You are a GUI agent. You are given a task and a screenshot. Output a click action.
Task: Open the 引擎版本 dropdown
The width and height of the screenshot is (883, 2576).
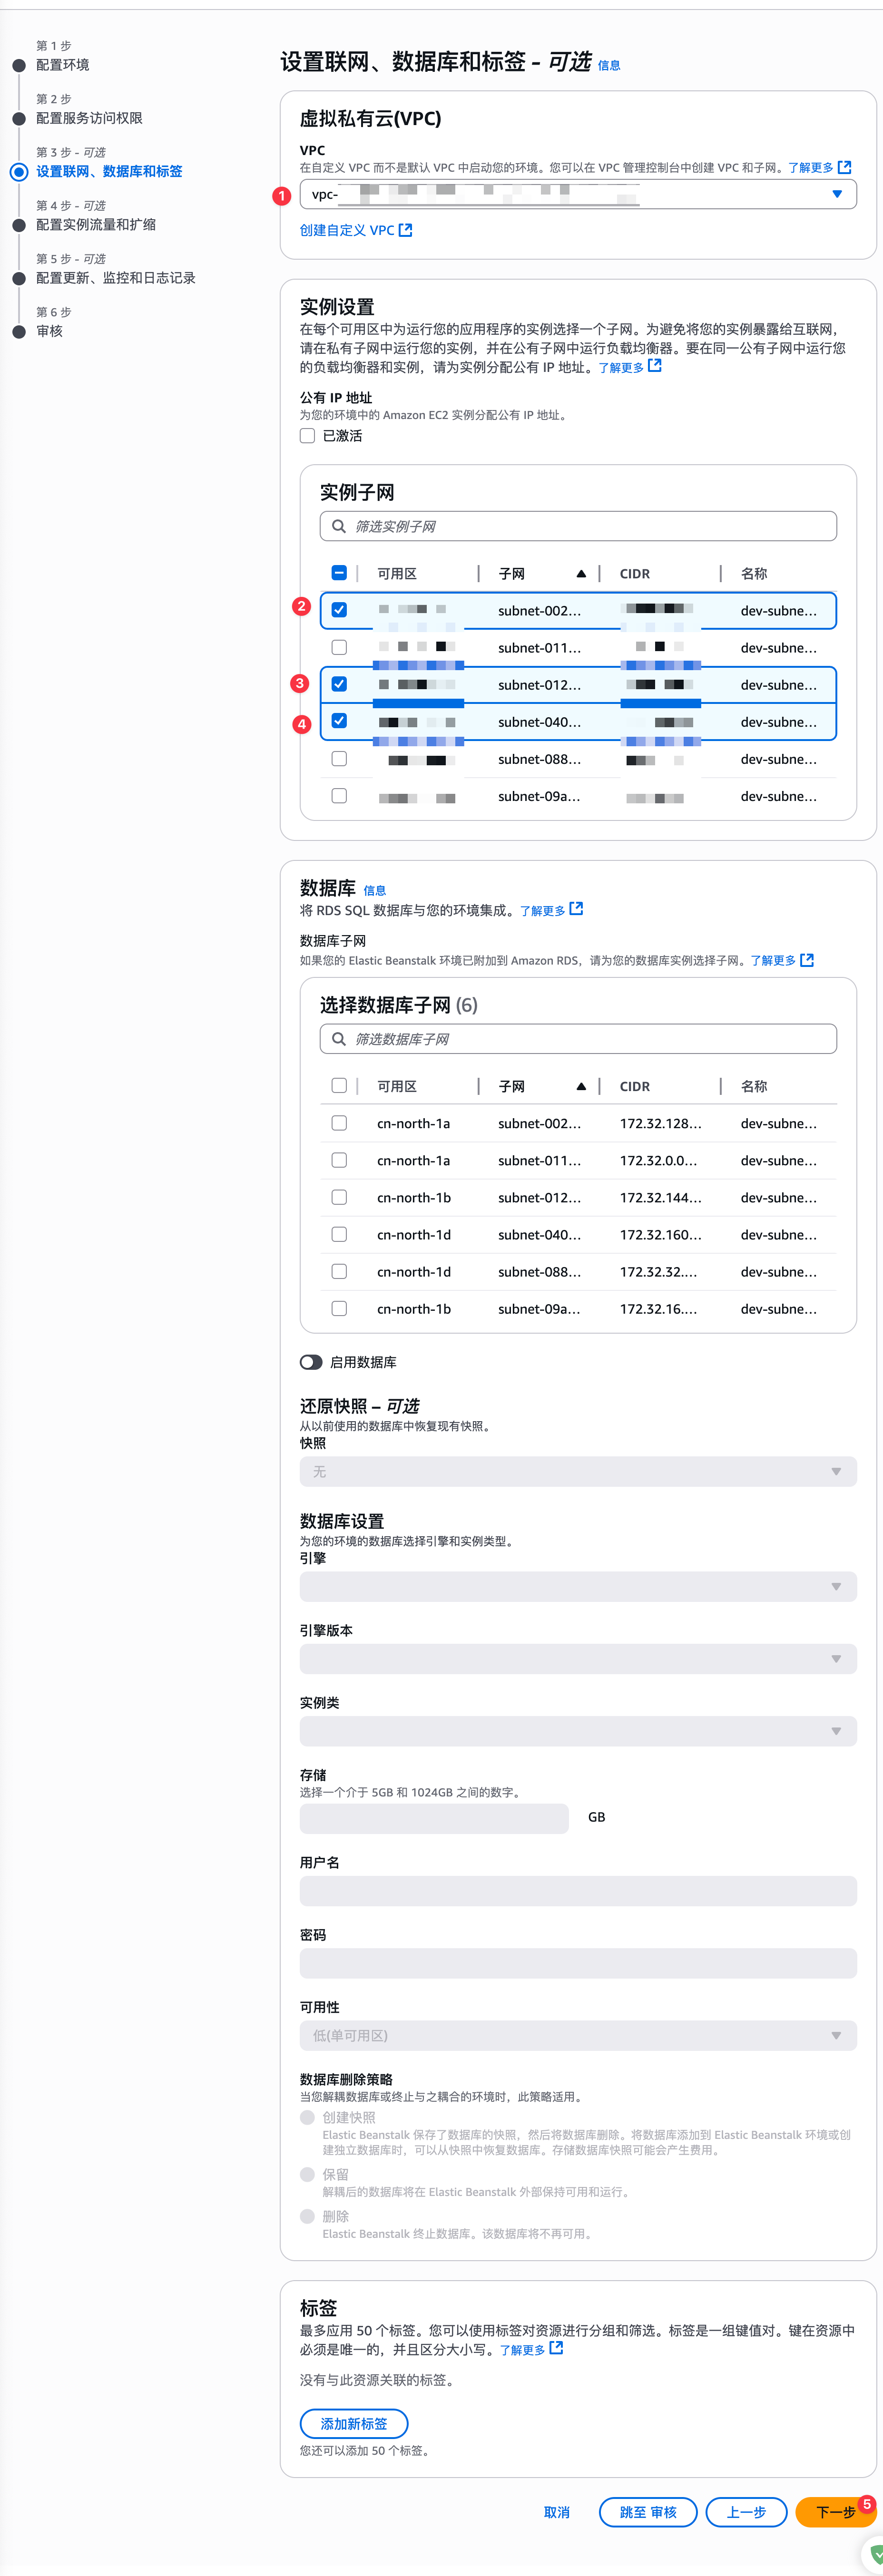coord(578,1659)
